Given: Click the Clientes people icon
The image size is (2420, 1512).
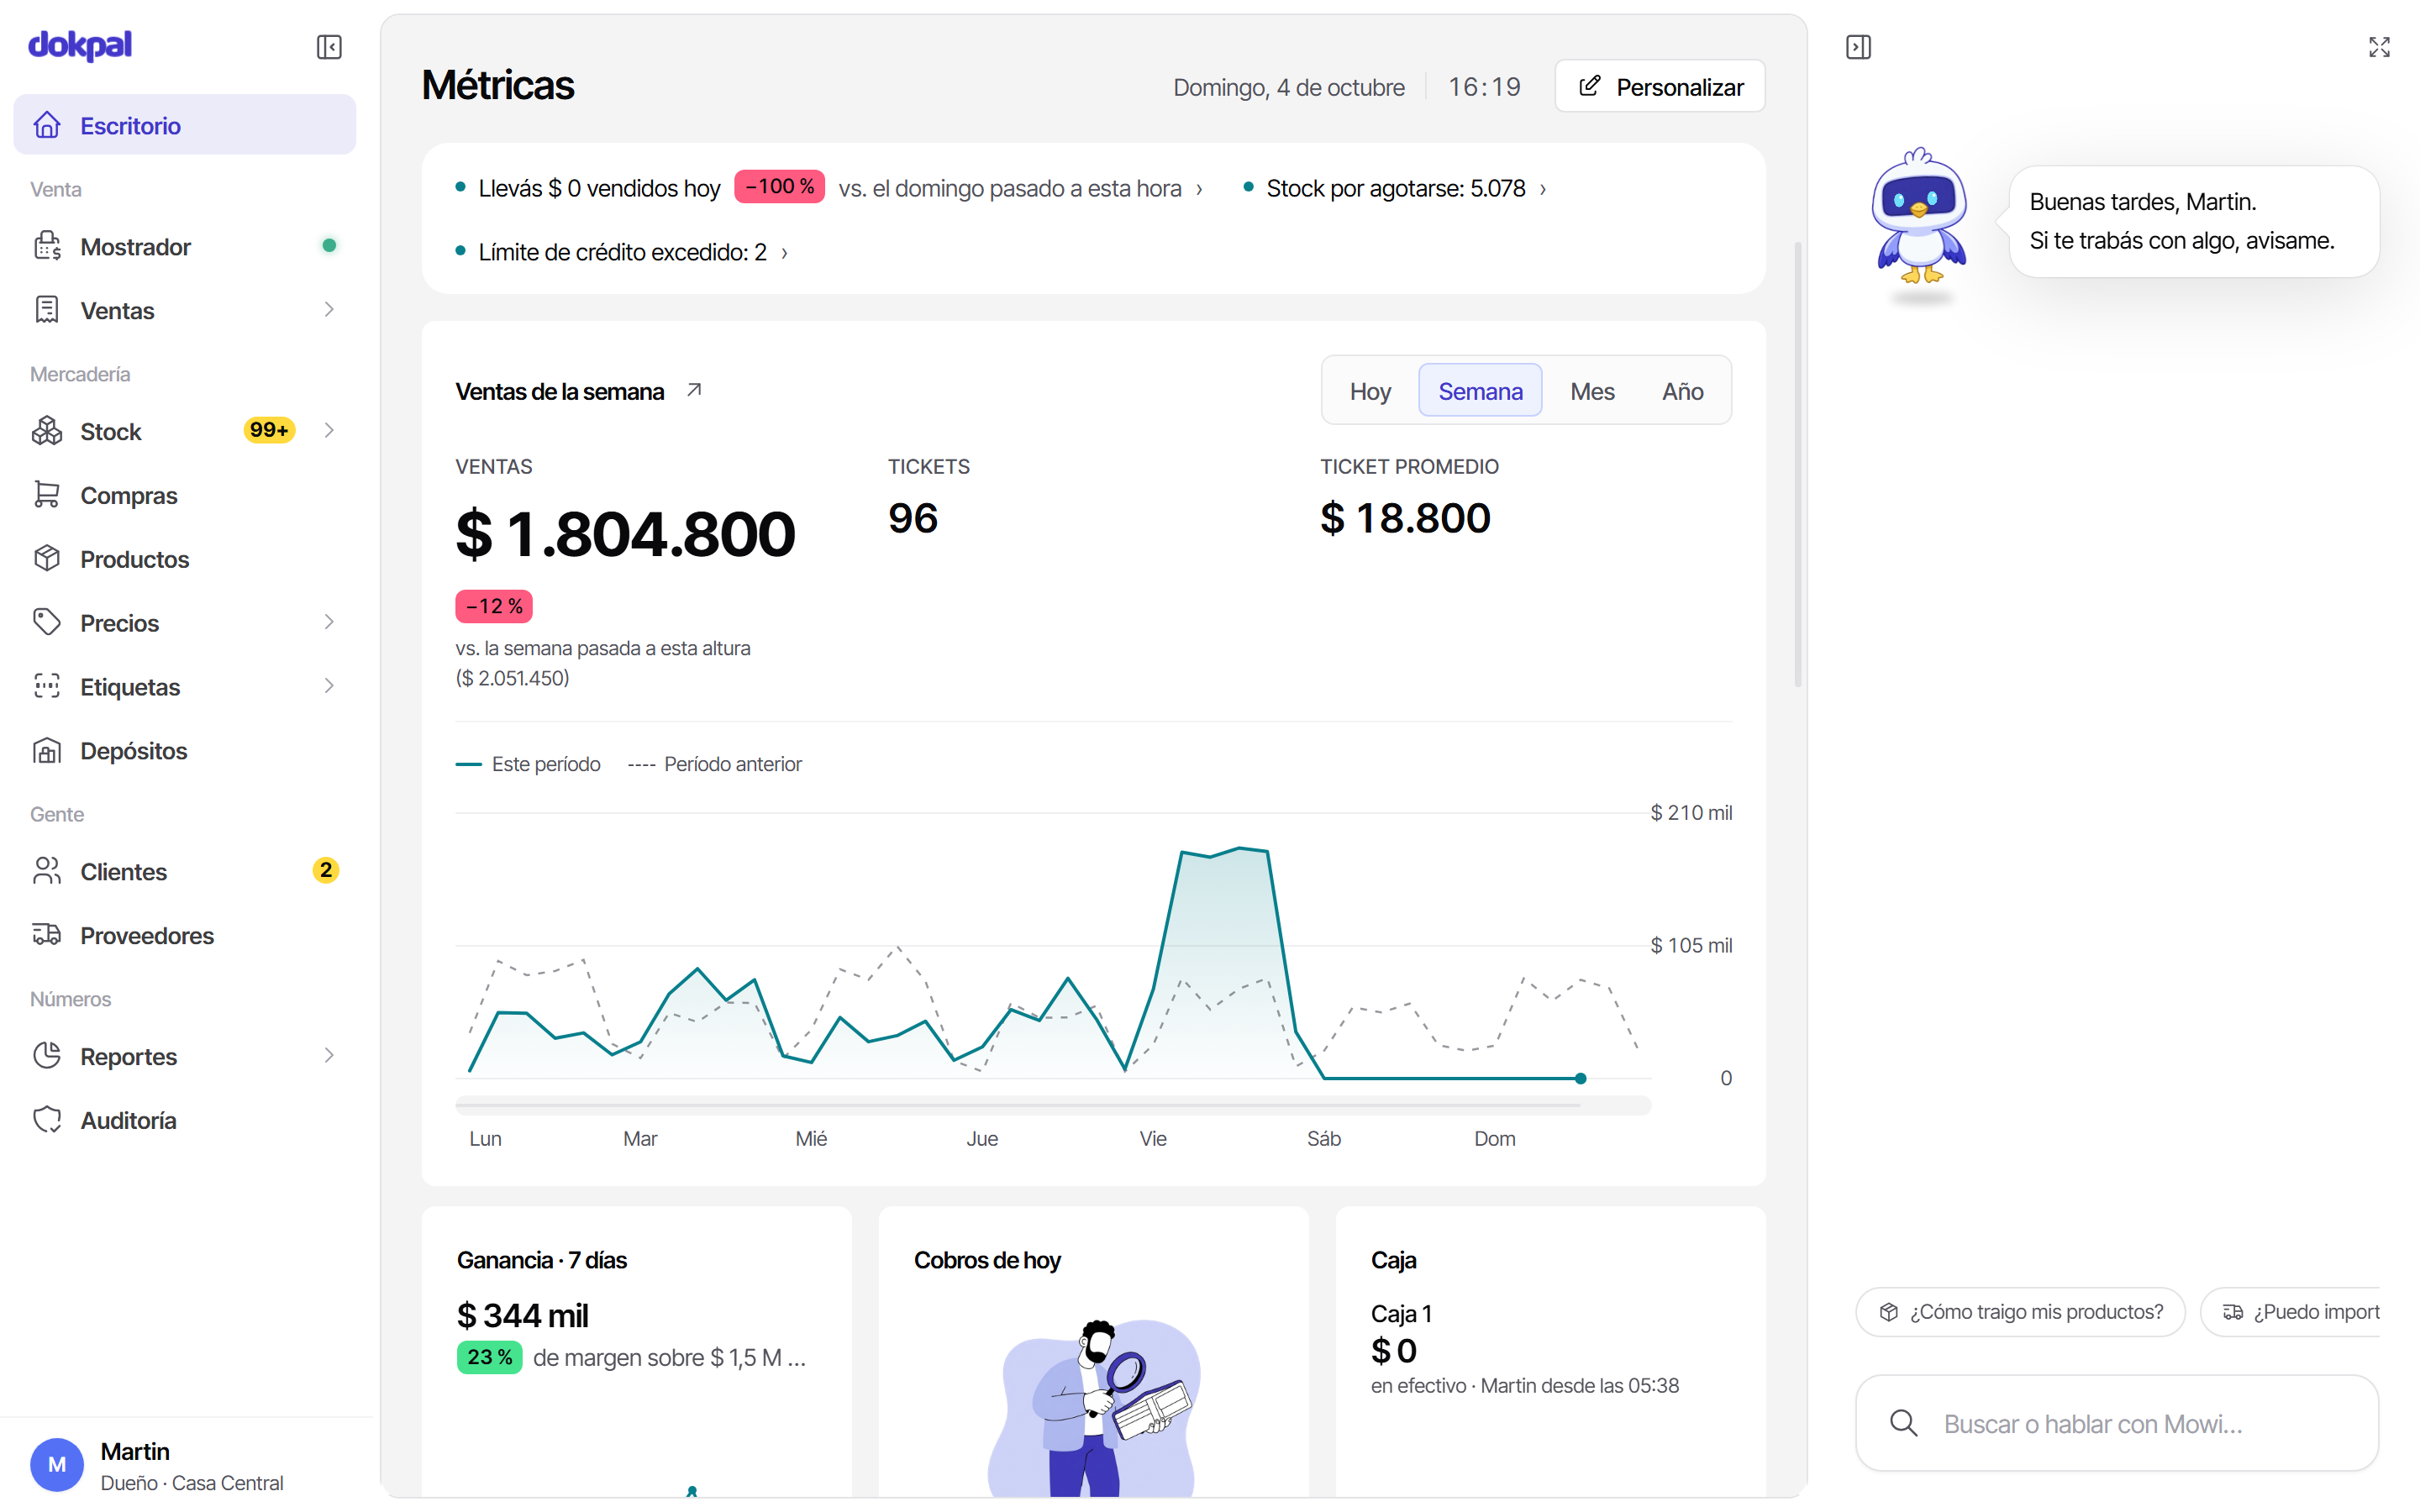Looking at the screenshot, I should click(x=47, y=871).
